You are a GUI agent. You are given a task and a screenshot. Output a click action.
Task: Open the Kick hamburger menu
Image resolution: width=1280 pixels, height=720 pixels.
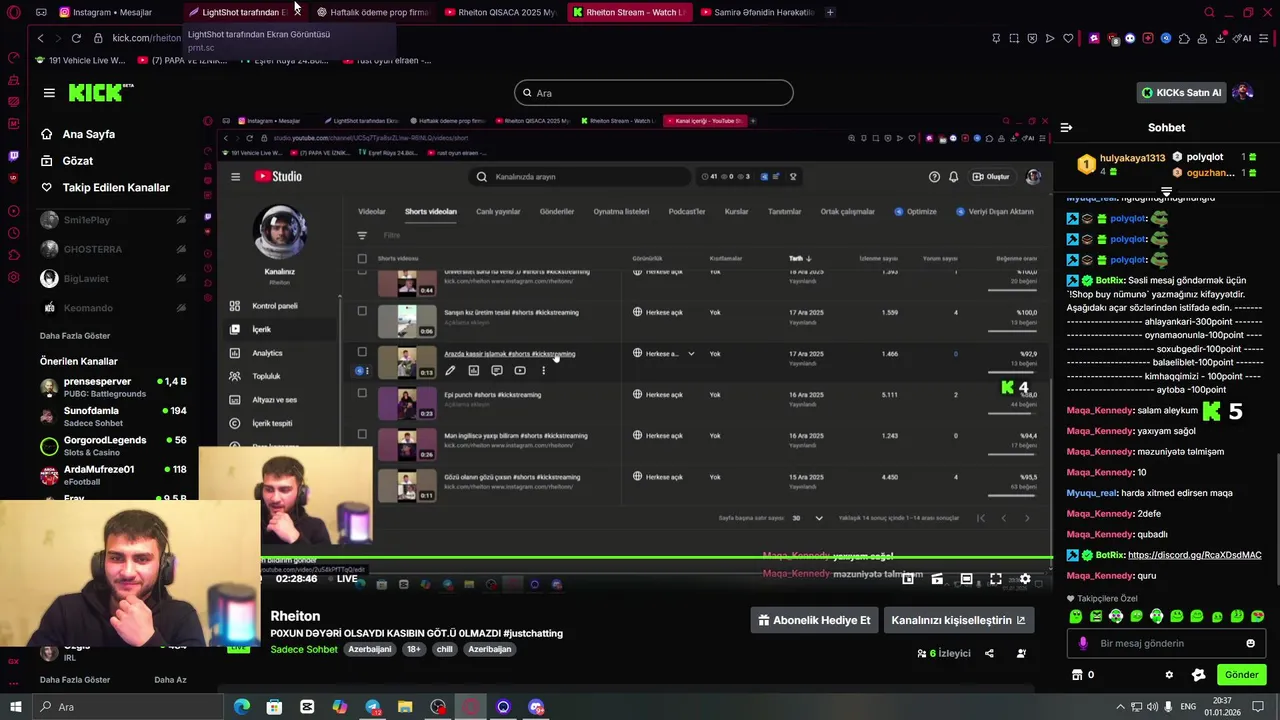point(49,93)
